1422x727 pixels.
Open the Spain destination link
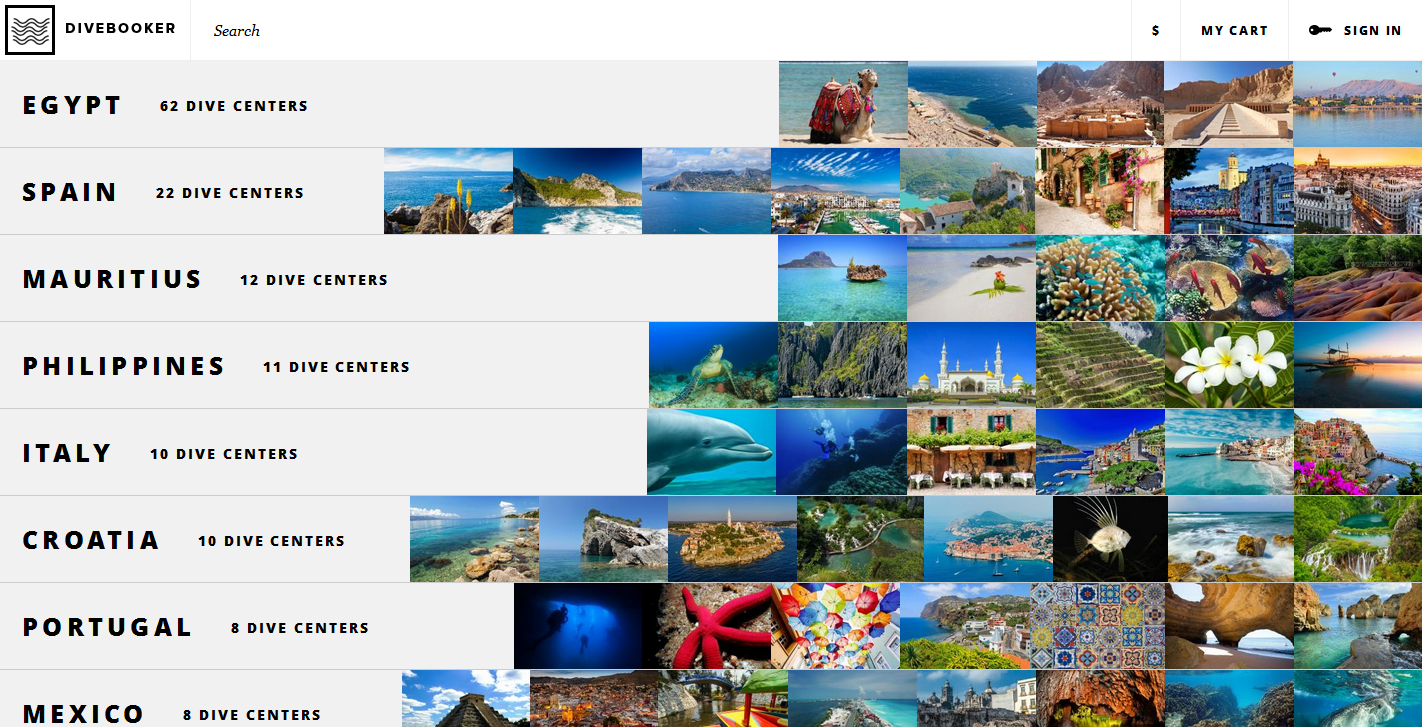pyautogui.click(x=70, y=193)
